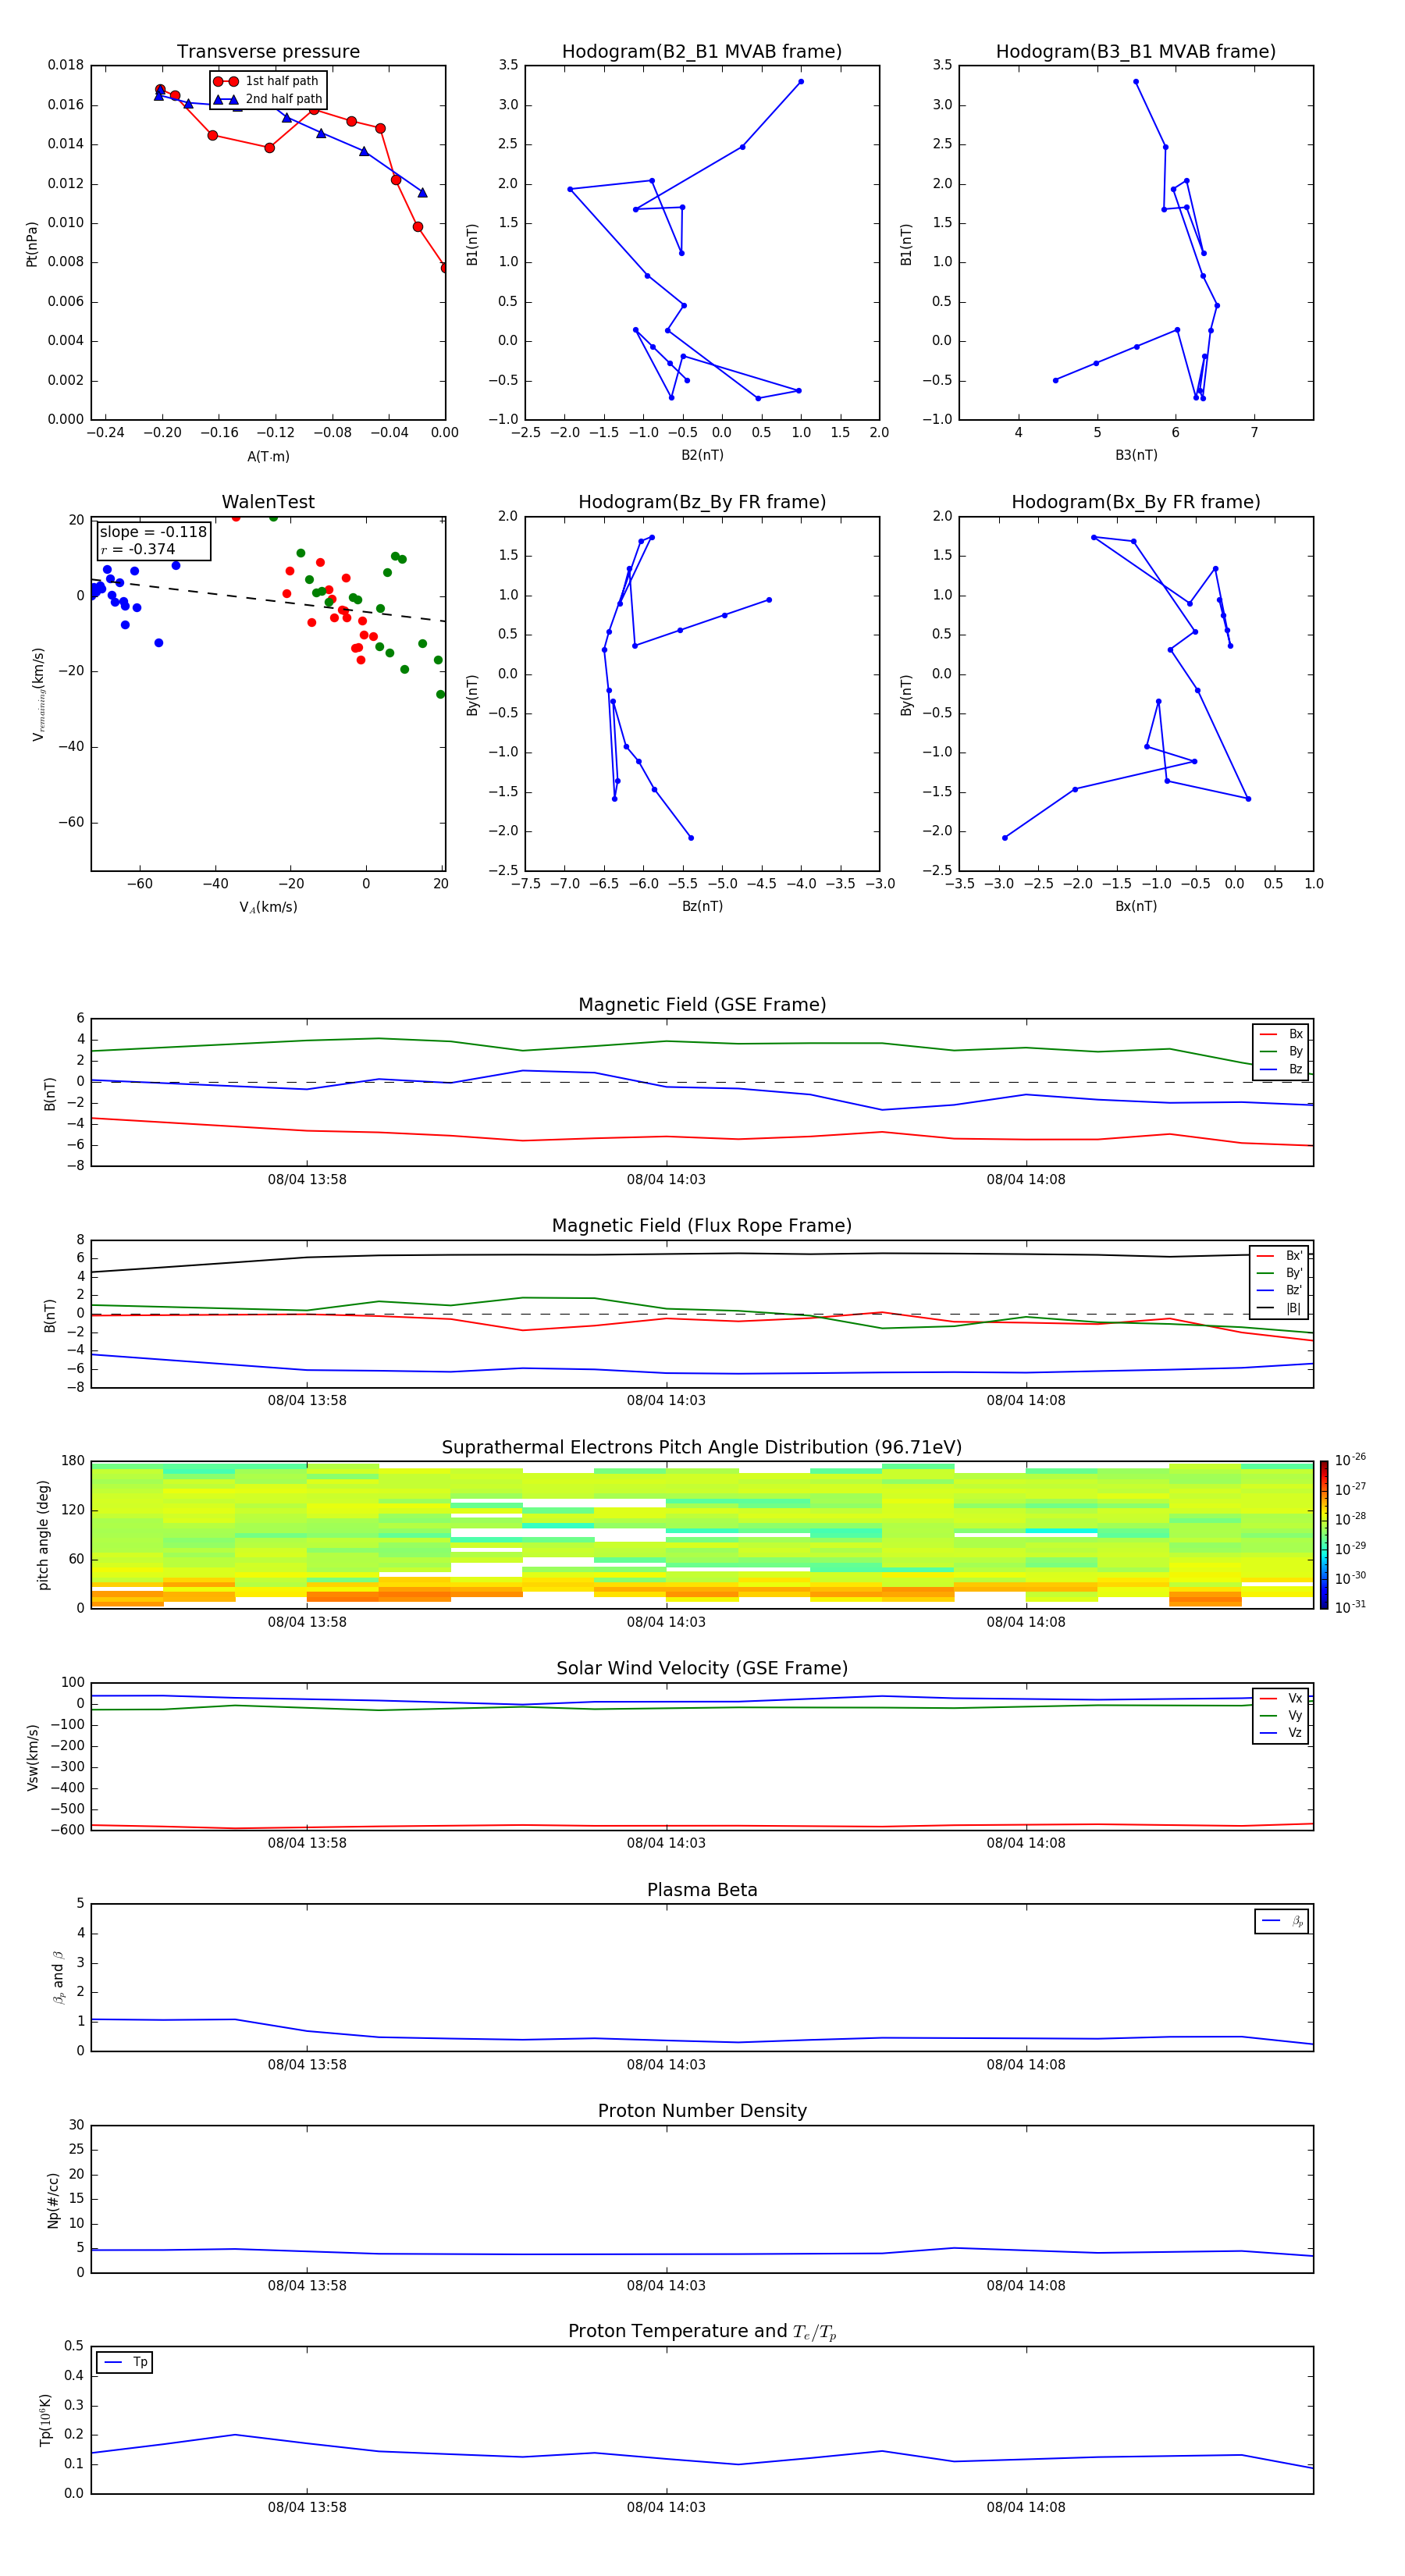Click '08/04 14:08' tick under Proton Temperature plot

pos(1026,2507)
